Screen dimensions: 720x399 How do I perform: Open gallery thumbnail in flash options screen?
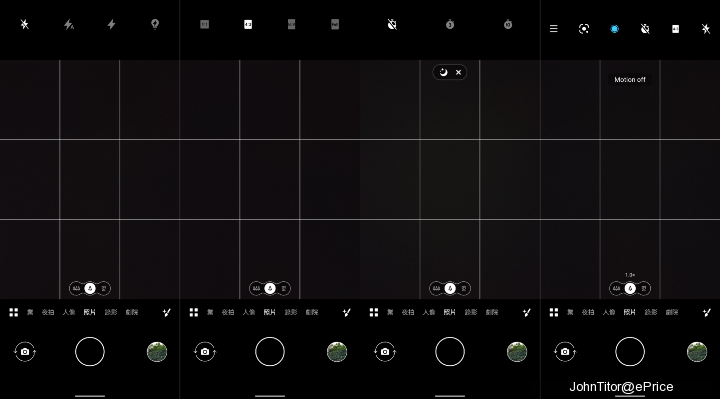click(x=157, y=352)
